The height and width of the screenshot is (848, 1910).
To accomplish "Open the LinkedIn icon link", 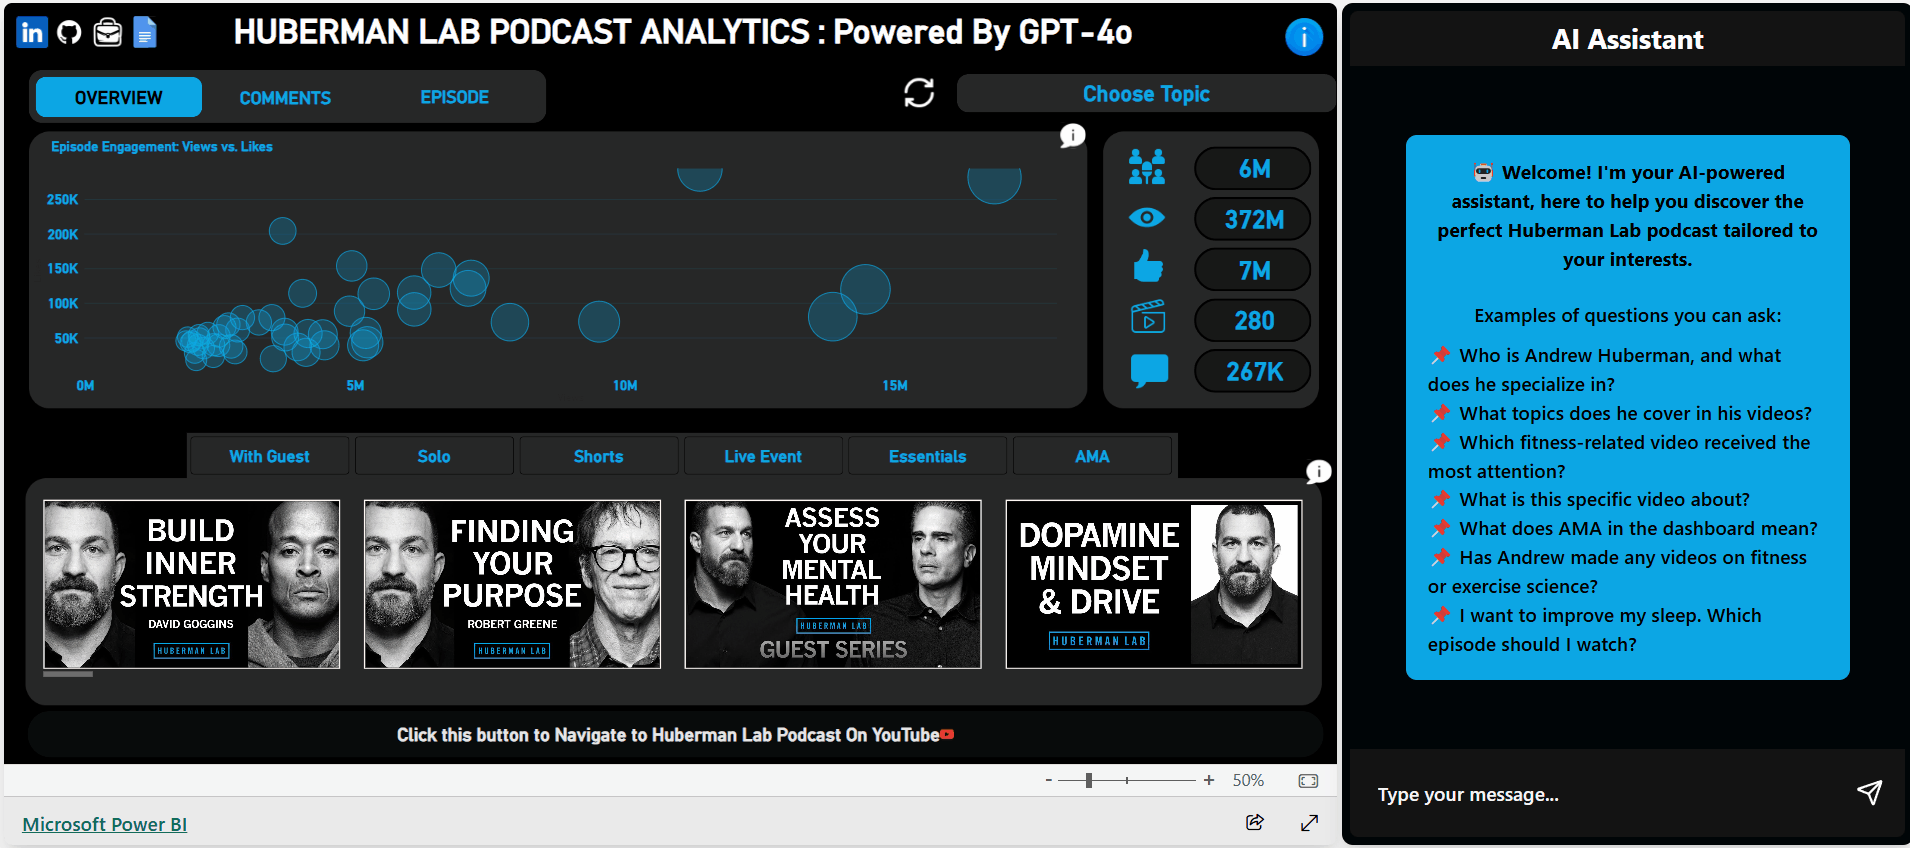I will tap(32, 32).
